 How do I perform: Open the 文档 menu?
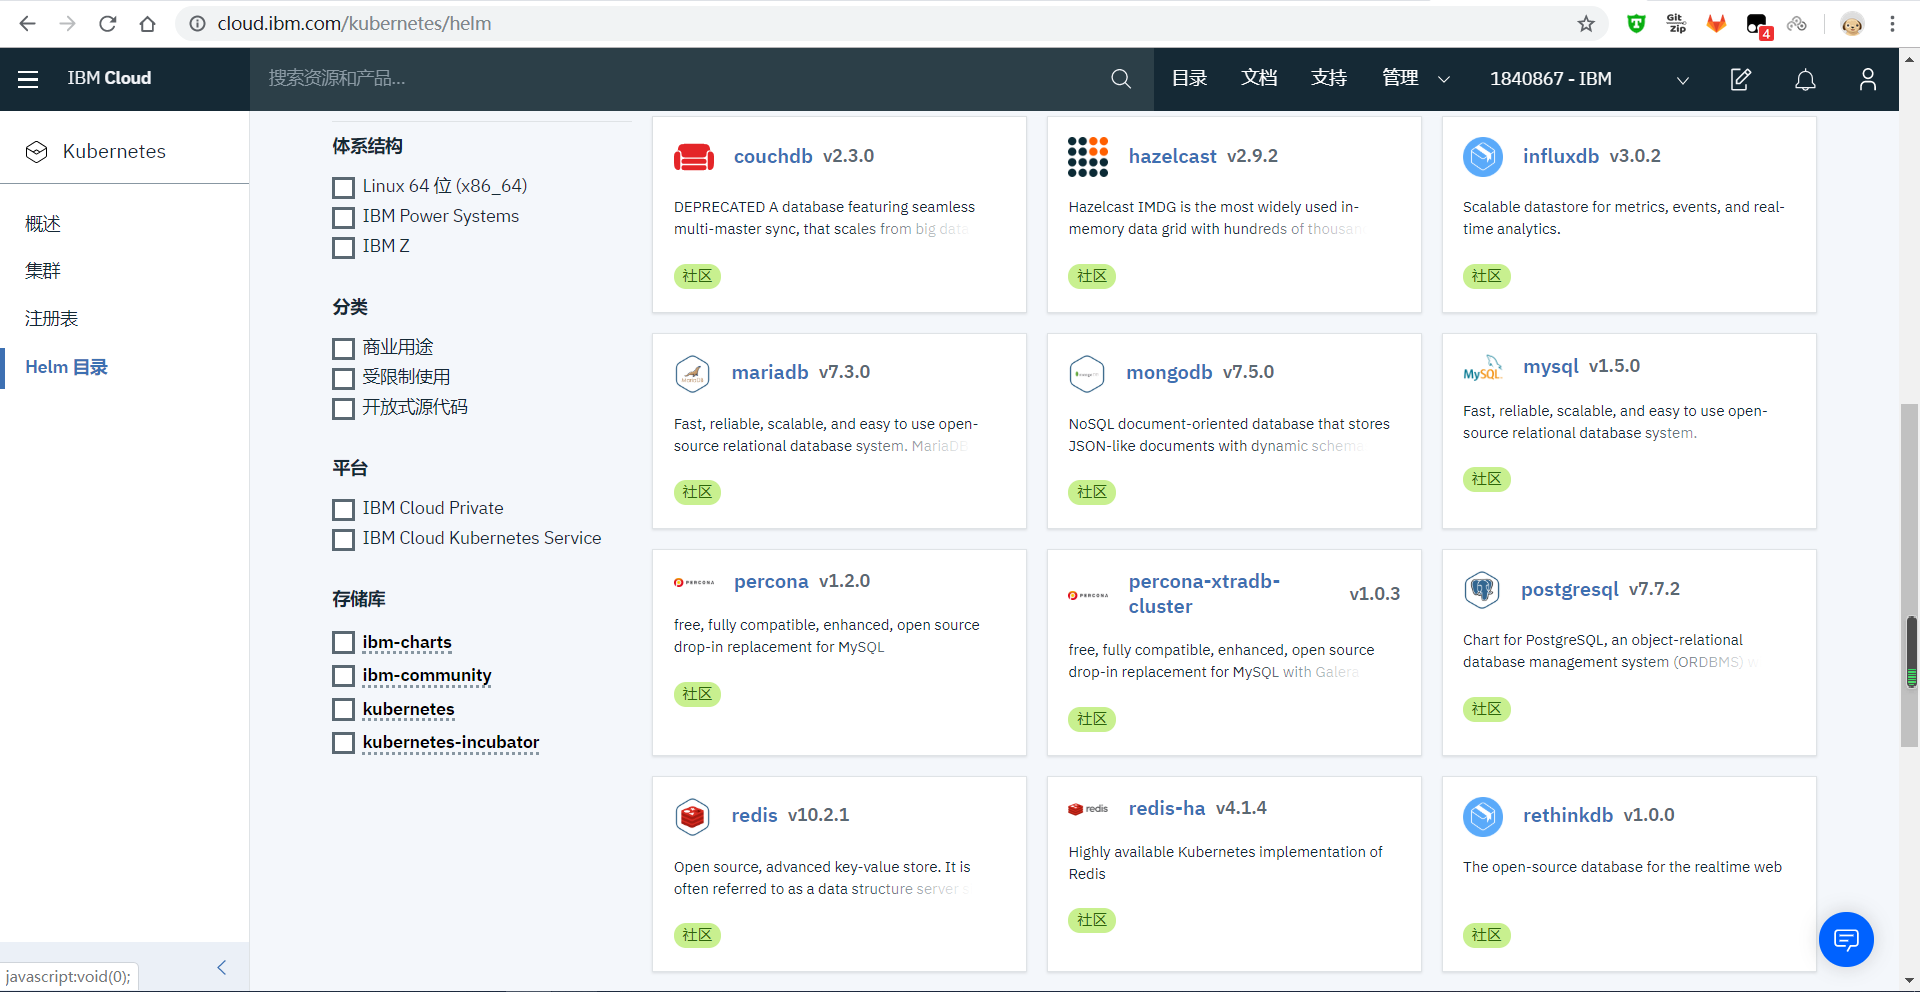pyautogui.click(x=1259, y=78)
